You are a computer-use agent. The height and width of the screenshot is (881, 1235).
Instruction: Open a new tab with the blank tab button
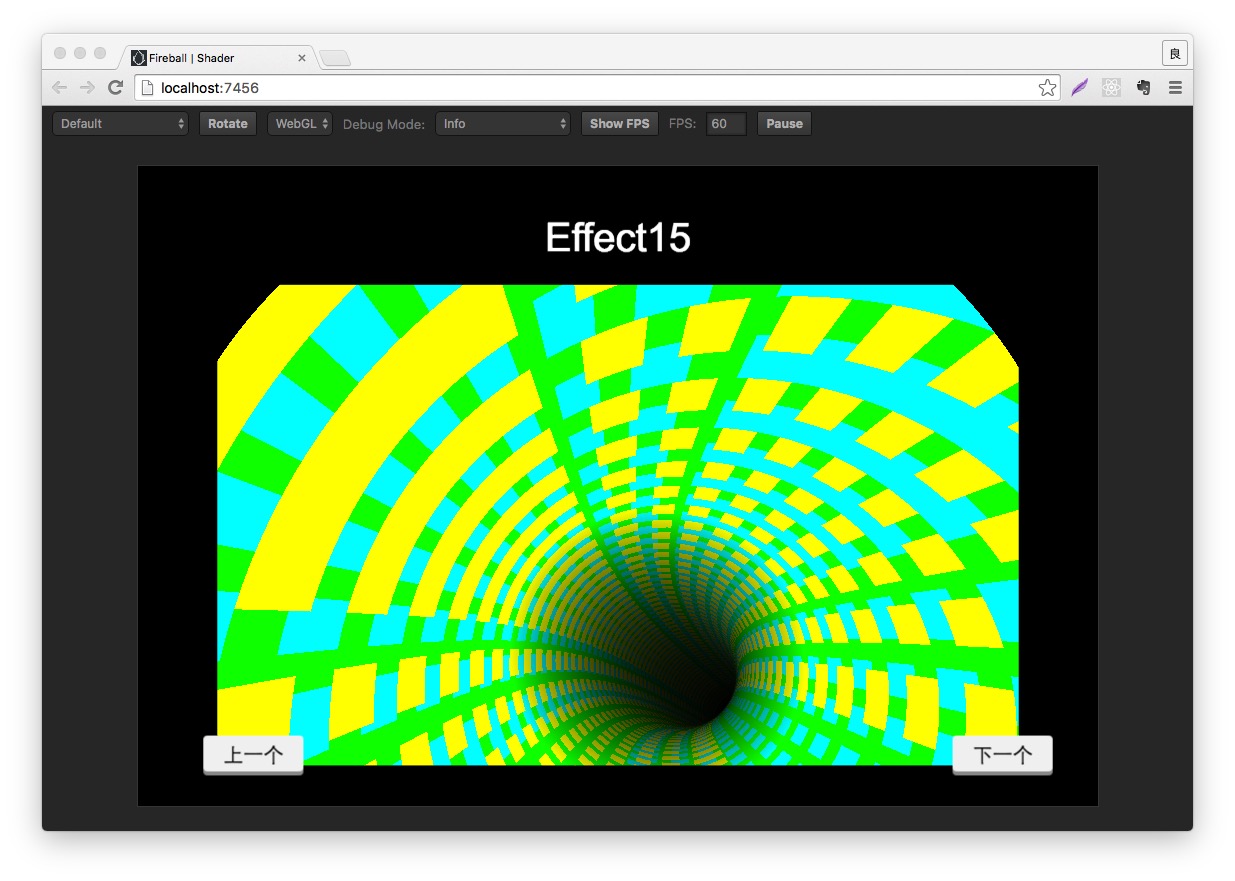335,59
